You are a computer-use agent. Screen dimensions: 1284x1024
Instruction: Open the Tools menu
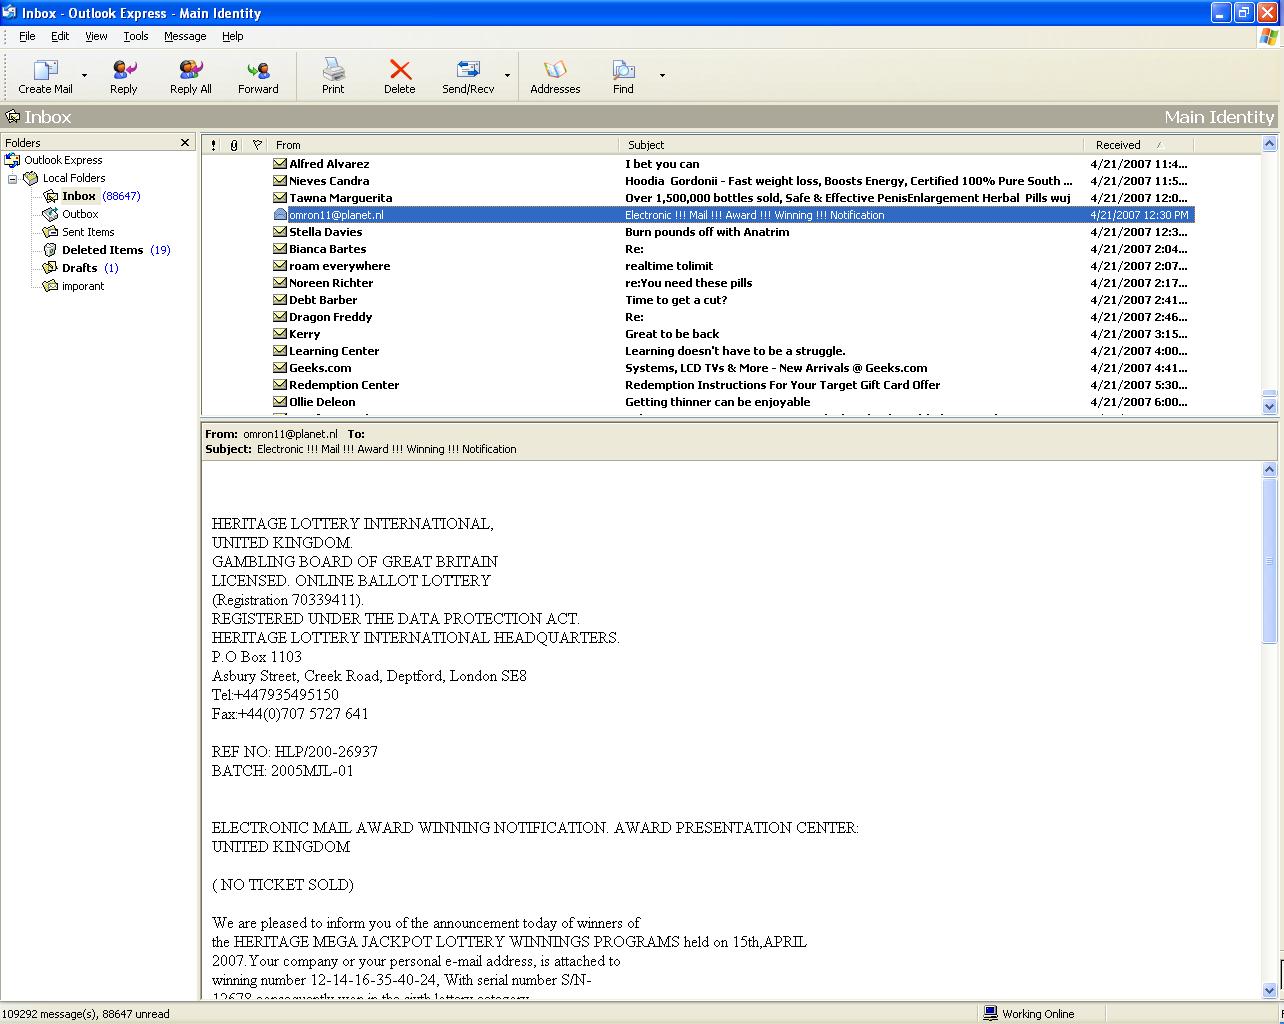pyautogui.click(x=136, y=36)
